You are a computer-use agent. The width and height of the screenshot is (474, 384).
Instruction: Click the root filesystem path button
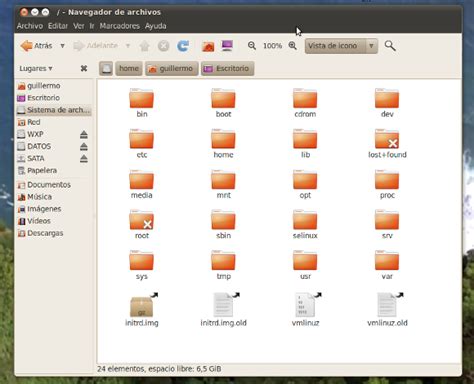[106, 69]
